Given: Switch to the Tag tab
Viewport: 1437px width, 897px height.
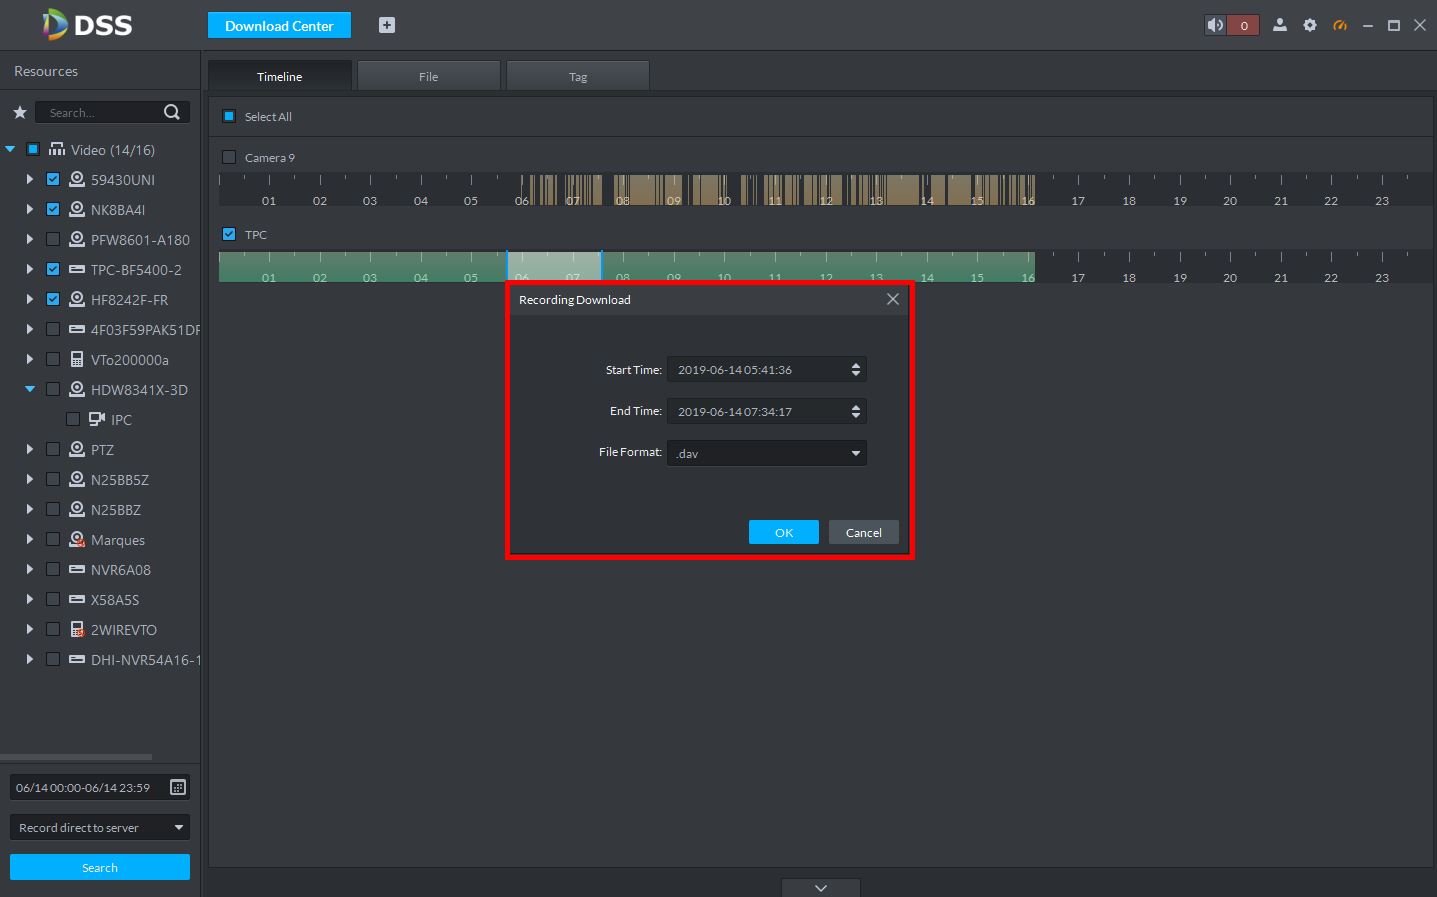Looking at the screenshot, I should (578, 76).
